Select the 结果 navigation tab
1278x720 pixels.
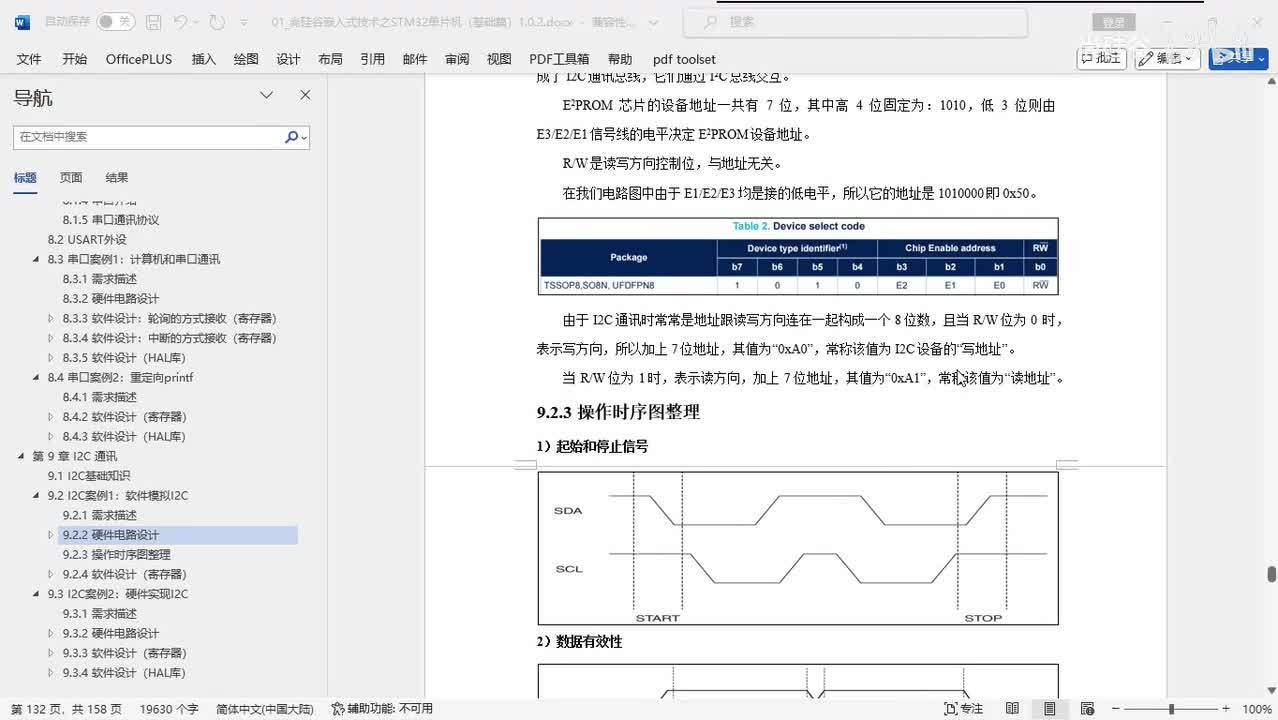click(117, 177)
